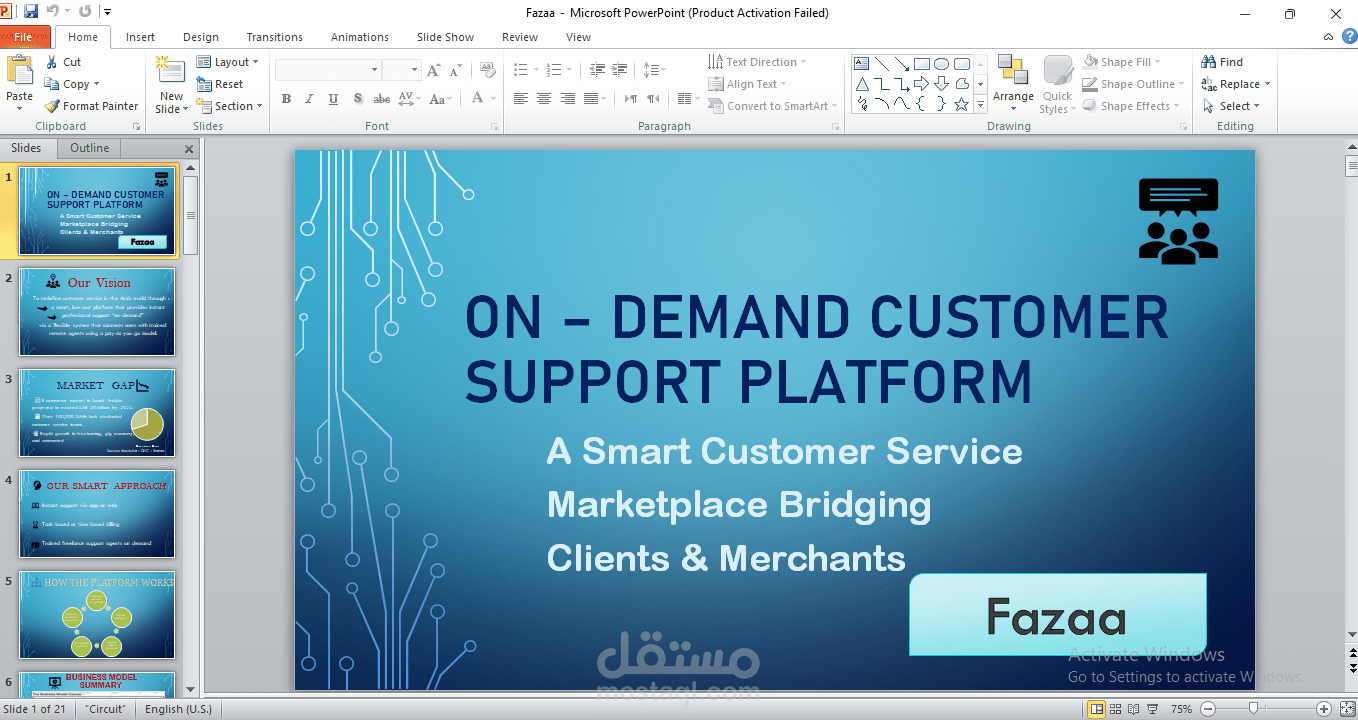Viewport: 1358px width, 720px height.
Task: Increase font size with Grow Font icon
Action: 433,70
